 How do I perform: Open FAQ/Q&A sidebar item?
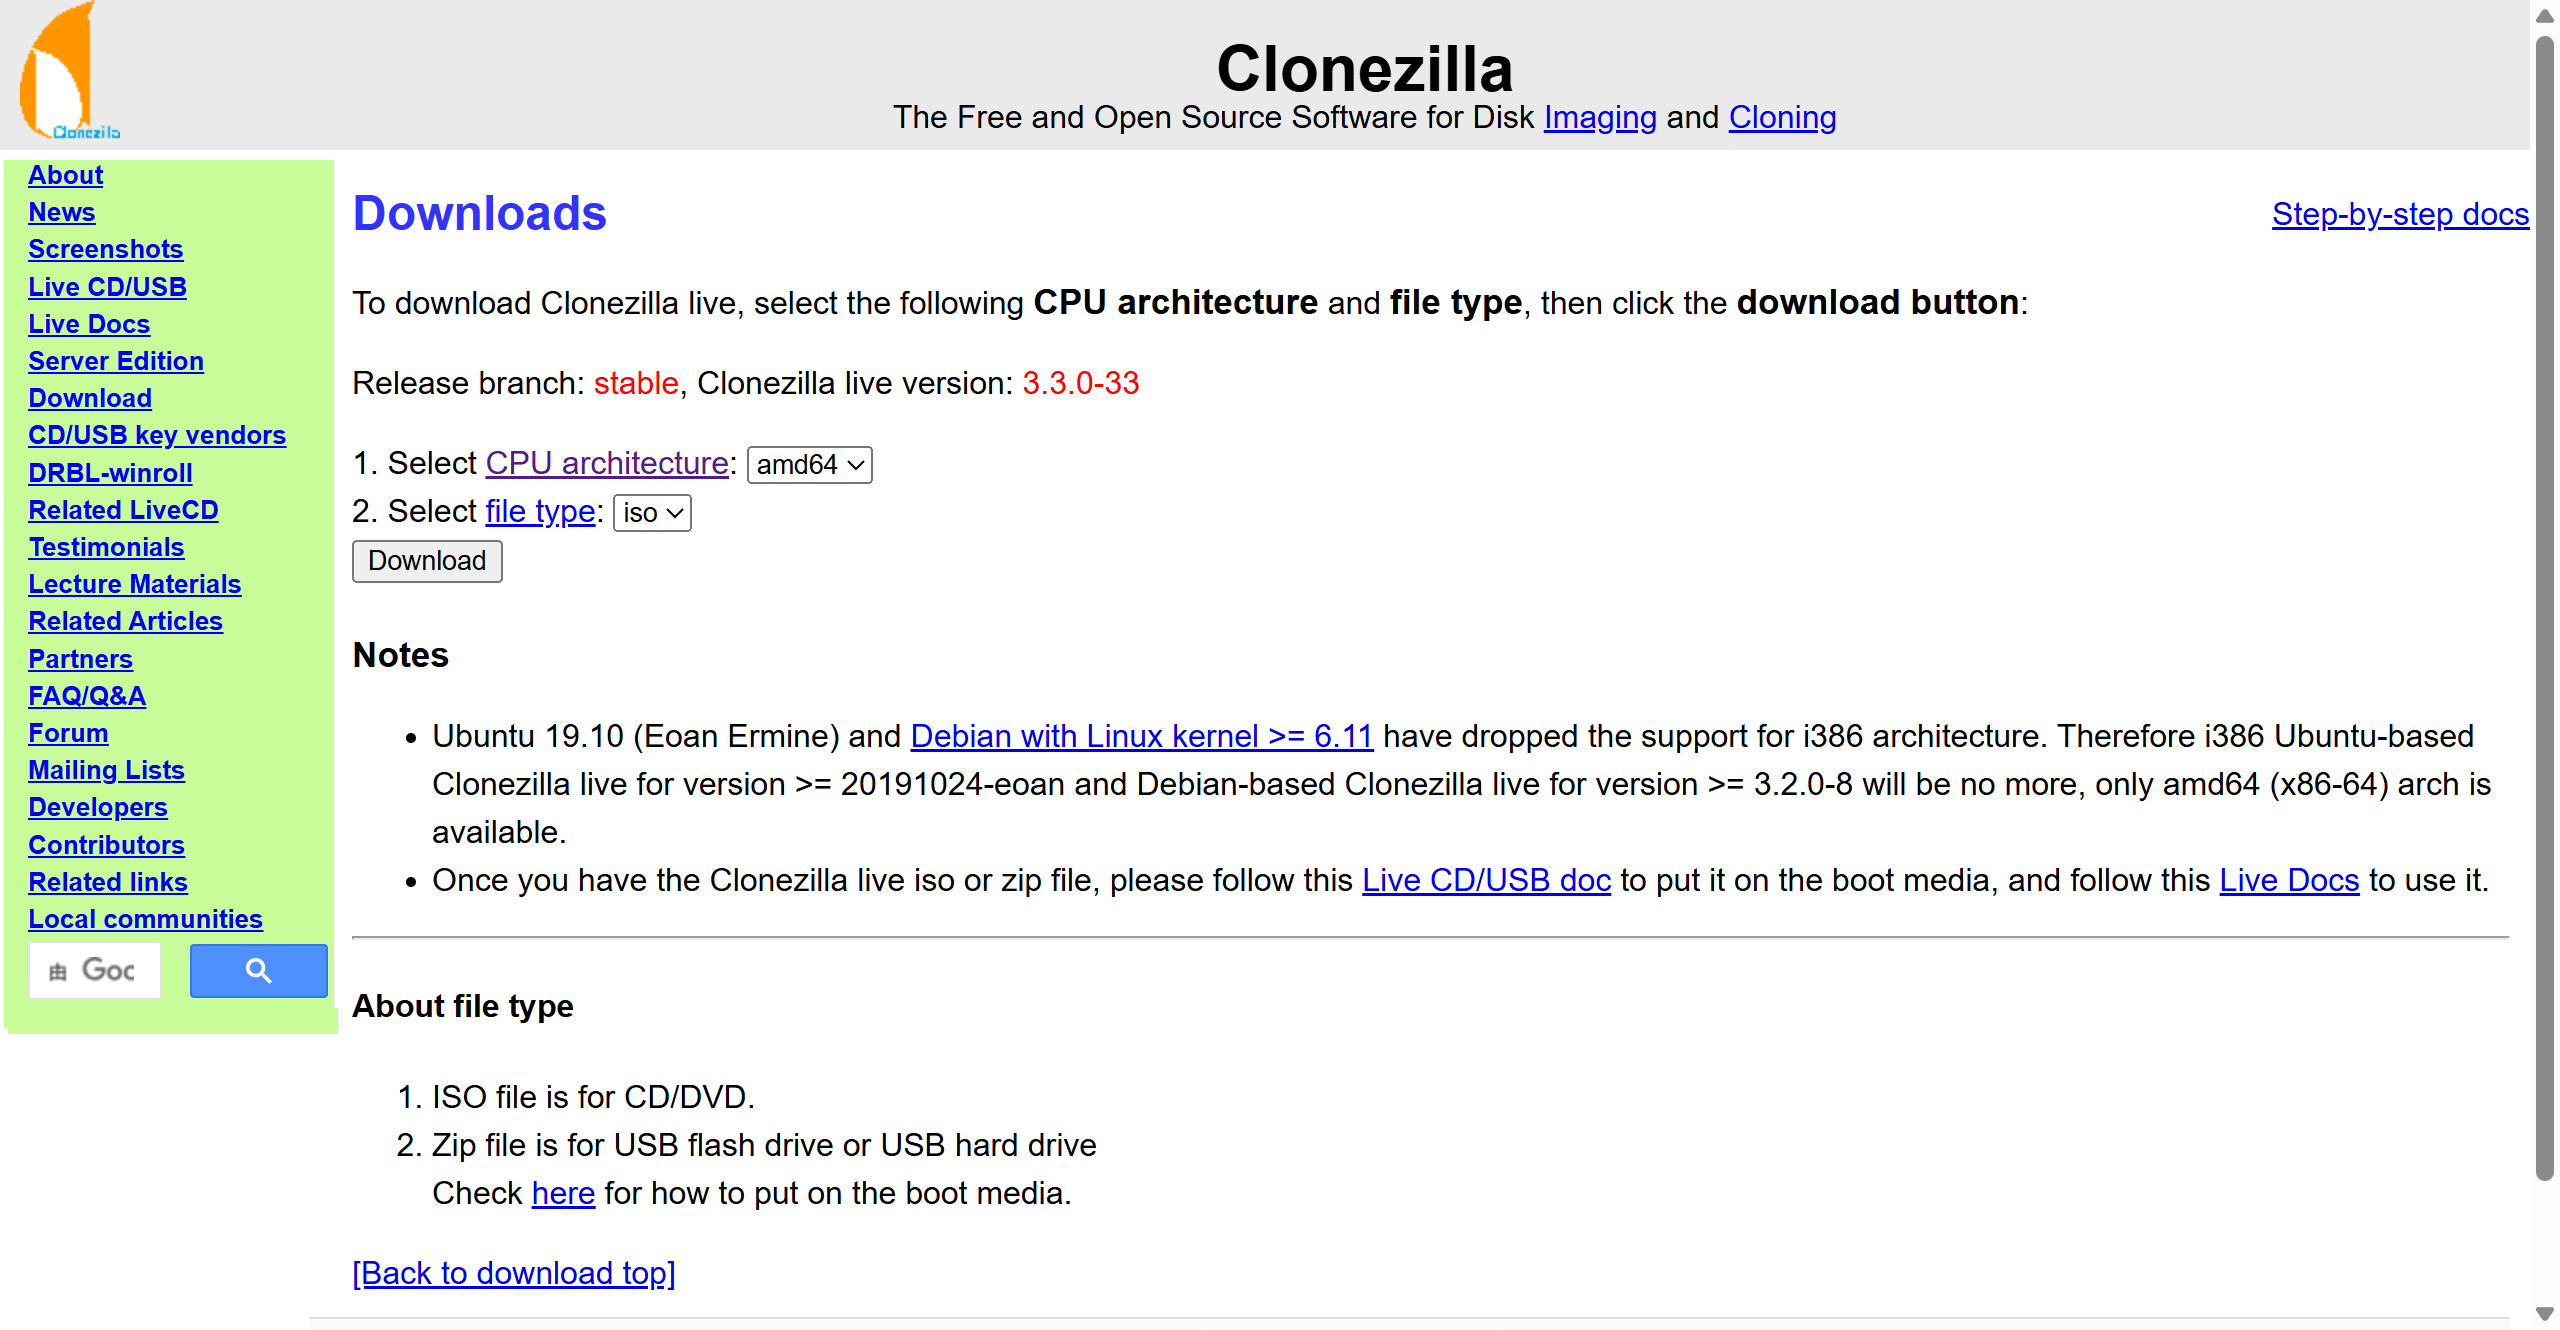(x=86, y=696)
